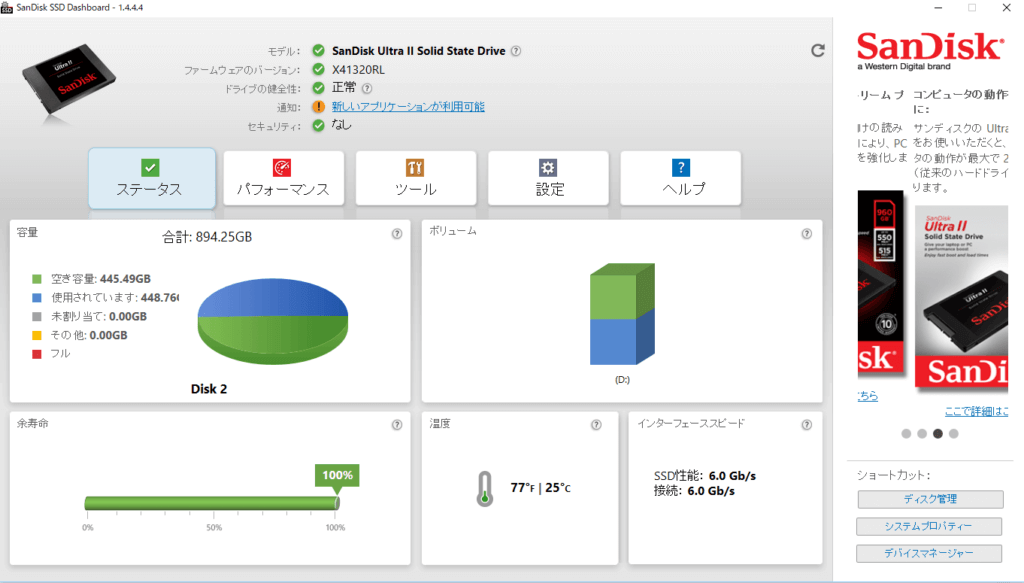Click the green check beside drive health
This screenshot has height=583, width=1024.
pos(318,87)
